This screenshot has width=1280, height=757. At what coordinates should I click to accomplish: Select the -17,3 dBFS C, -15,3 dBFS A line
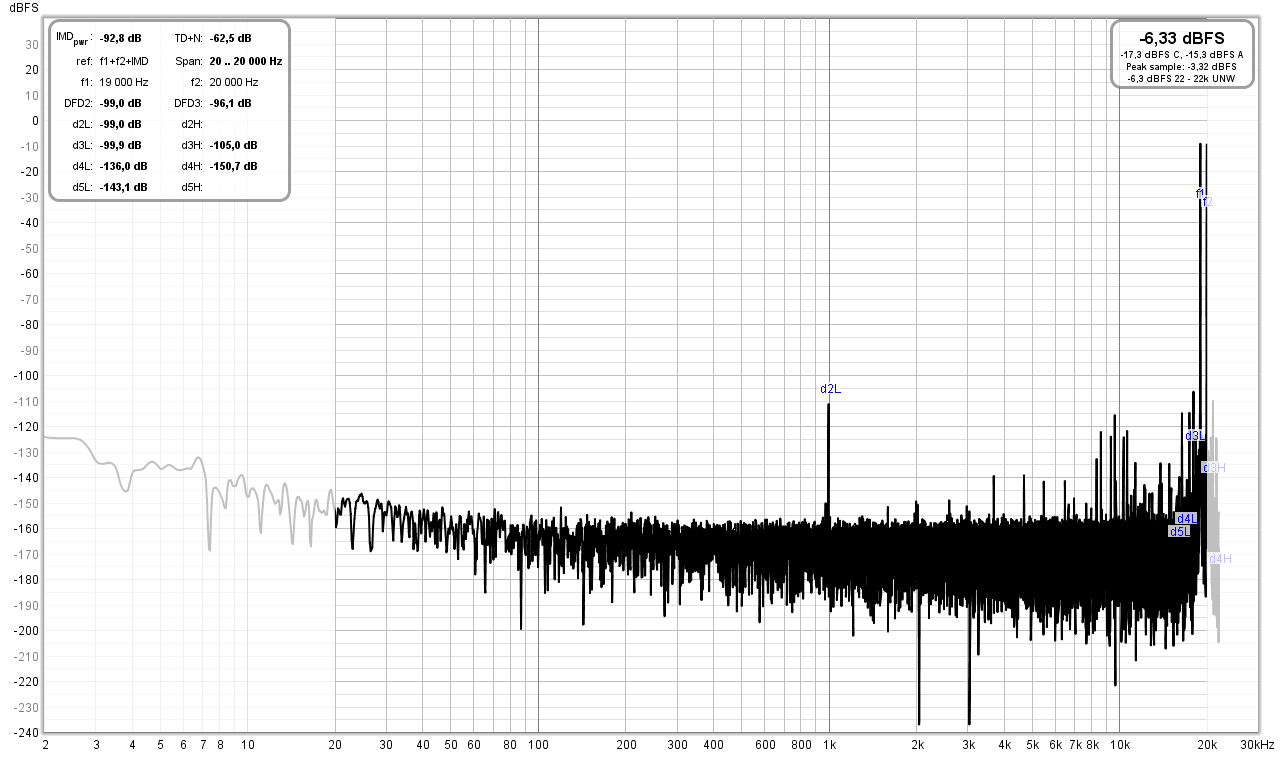click(x=1182, y=54)
